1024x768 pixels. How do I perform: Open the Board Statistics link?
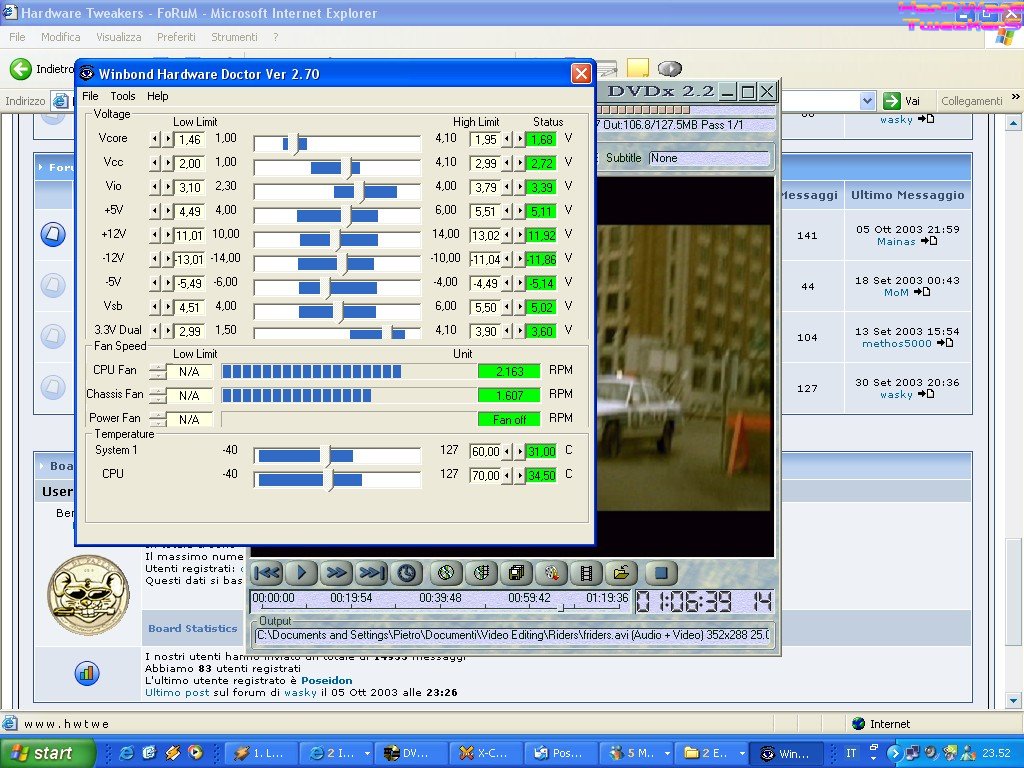tap(193, 628)
